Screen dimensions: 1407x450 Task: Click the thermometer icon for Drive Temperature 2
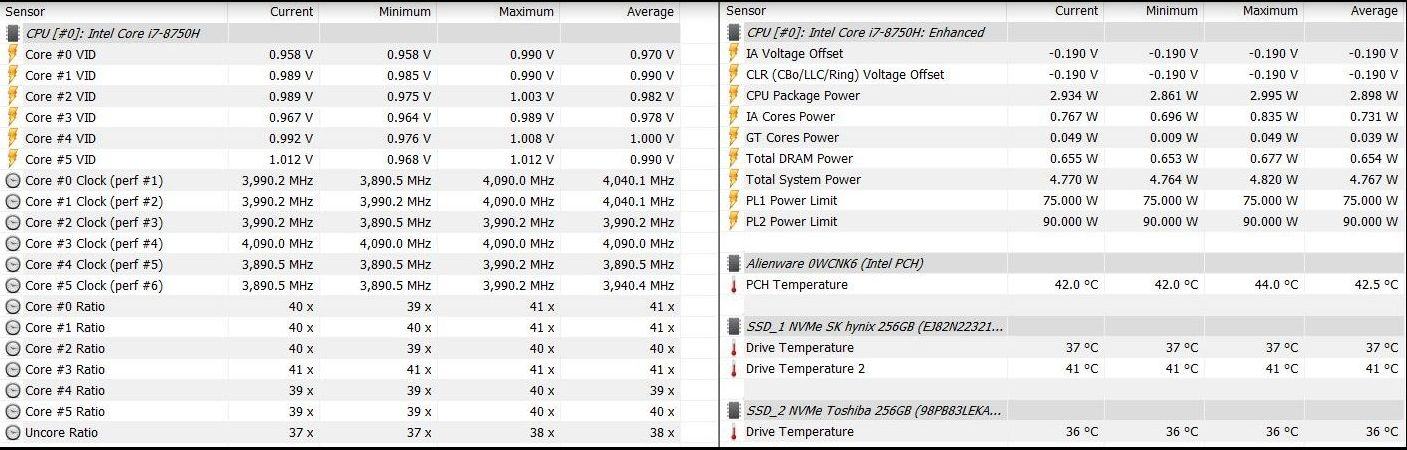pos(733,369)
